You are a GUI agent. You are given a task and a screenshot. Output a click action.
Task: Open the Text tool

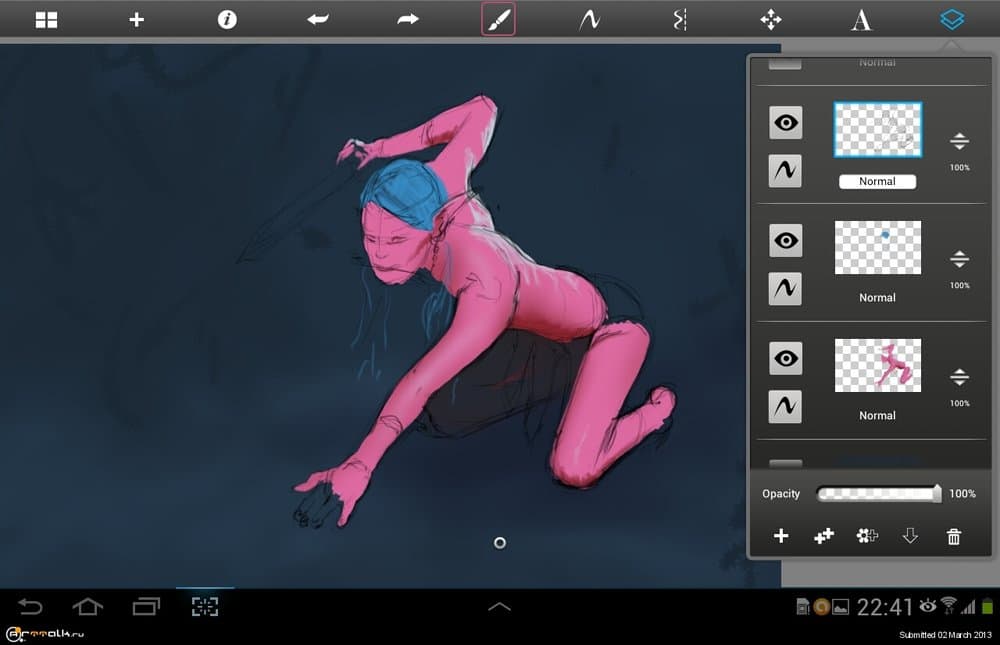coord(861,18)
